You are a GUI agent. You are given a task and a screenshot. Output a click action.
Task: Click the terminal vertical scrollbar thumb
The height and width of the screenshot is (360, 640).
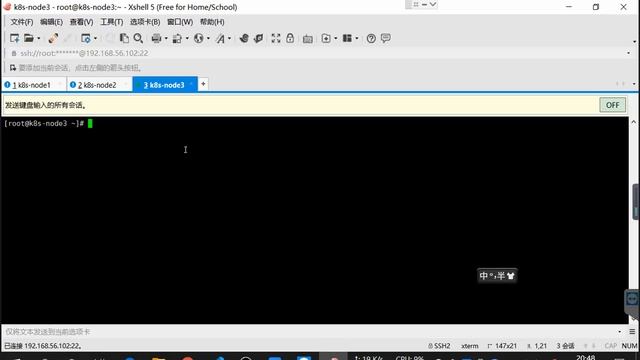(636, 202)
